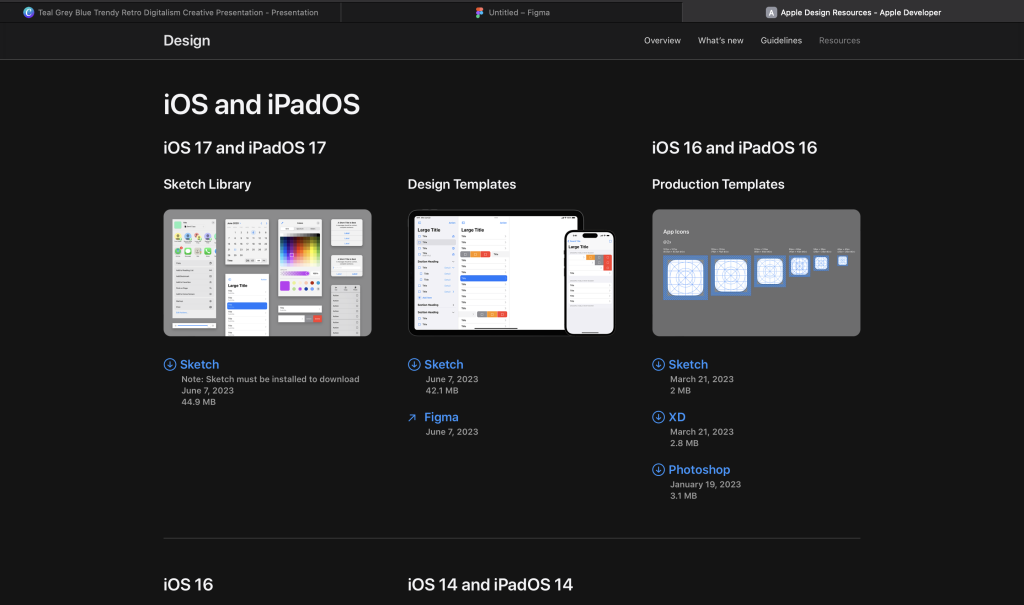This screenshot has height=605, width=1024.
Task: Download Production Templates Sketch file (2 MB)
Action: click(688, 365)
